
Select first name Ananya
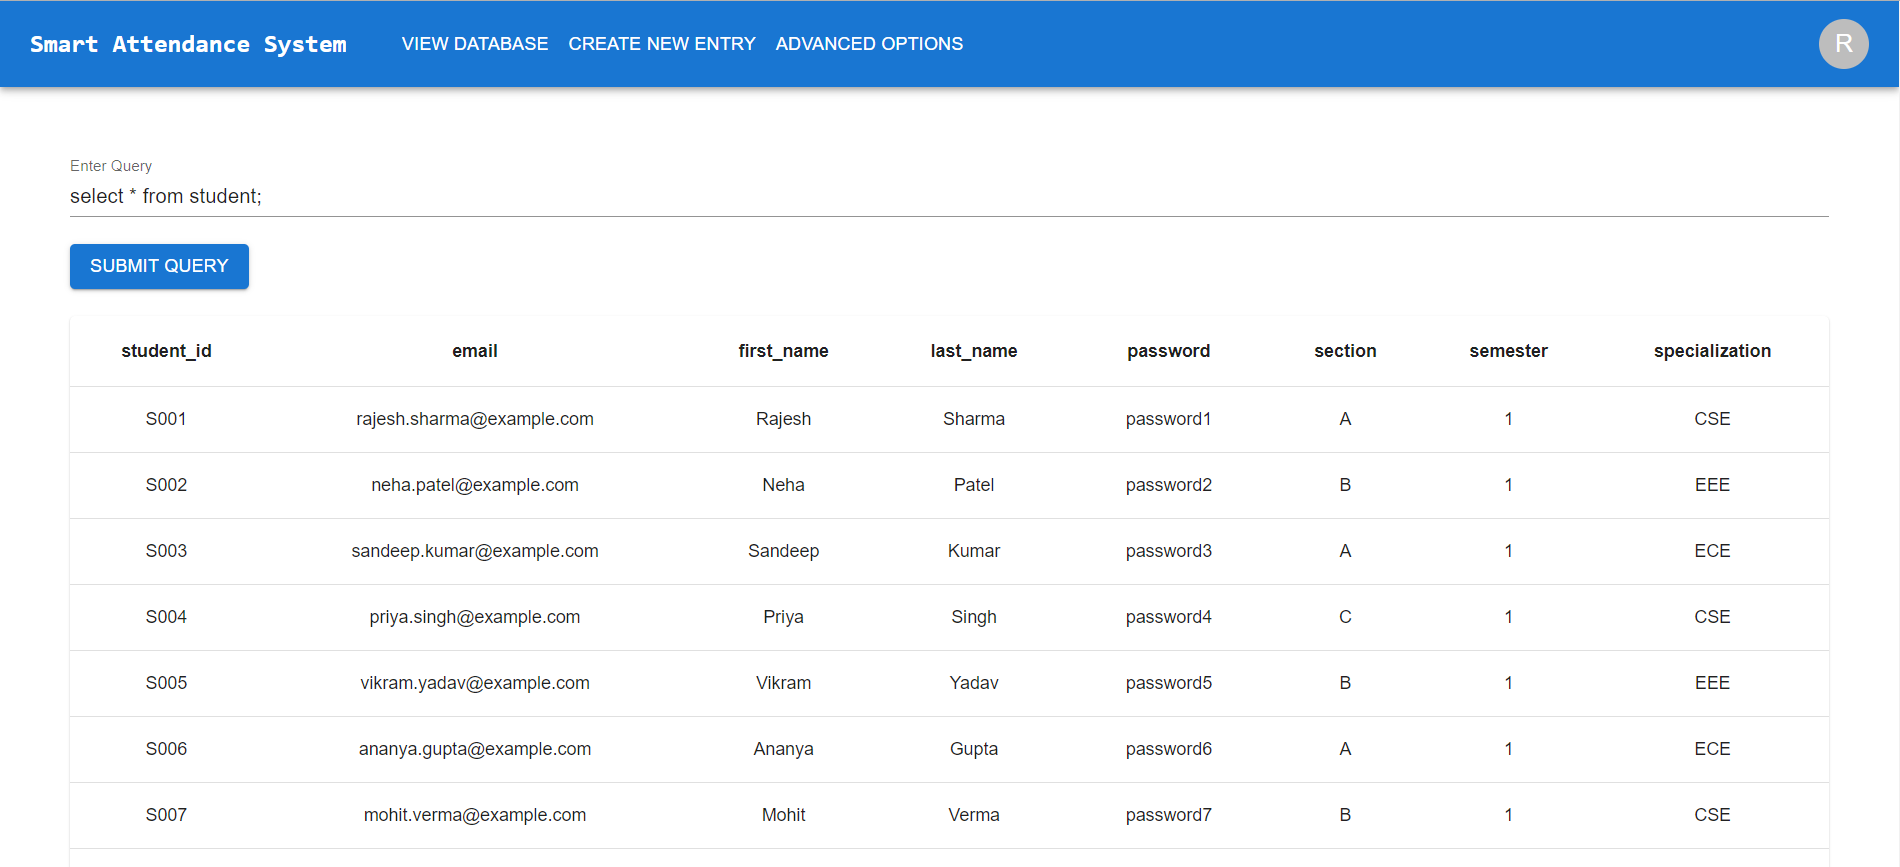coord(783,749)
